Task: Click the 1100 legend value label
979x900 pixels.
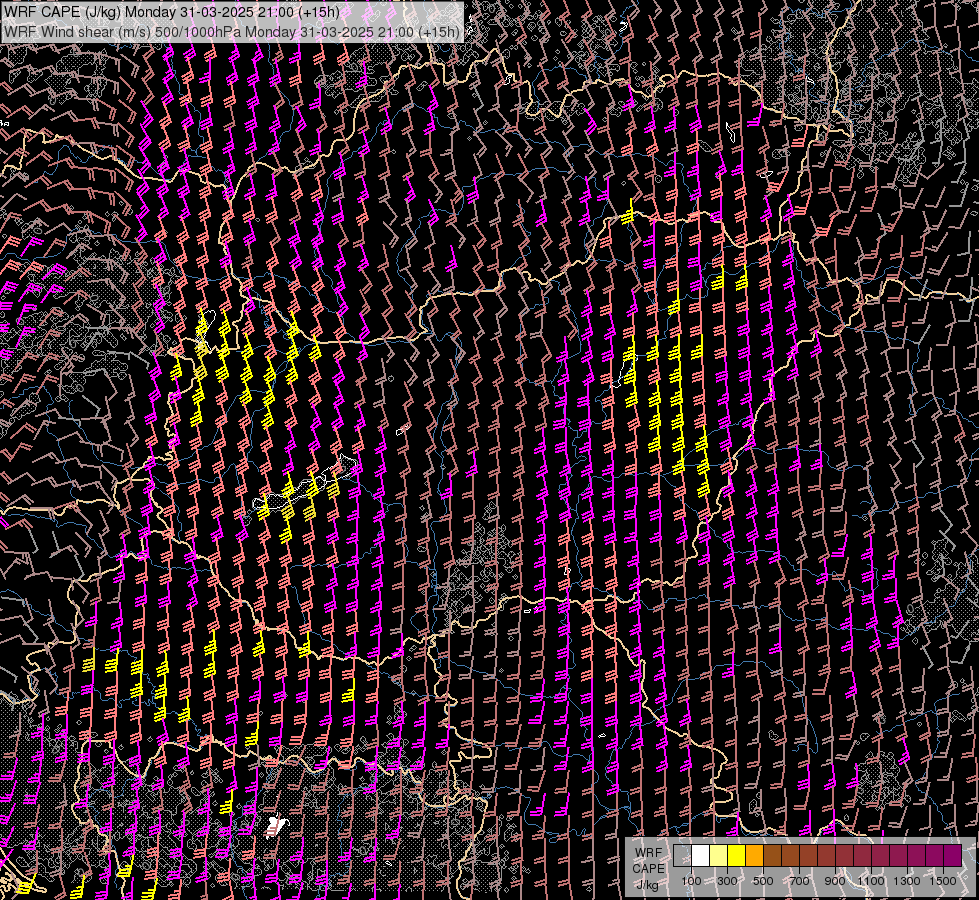Action: (x=871, y=881)
